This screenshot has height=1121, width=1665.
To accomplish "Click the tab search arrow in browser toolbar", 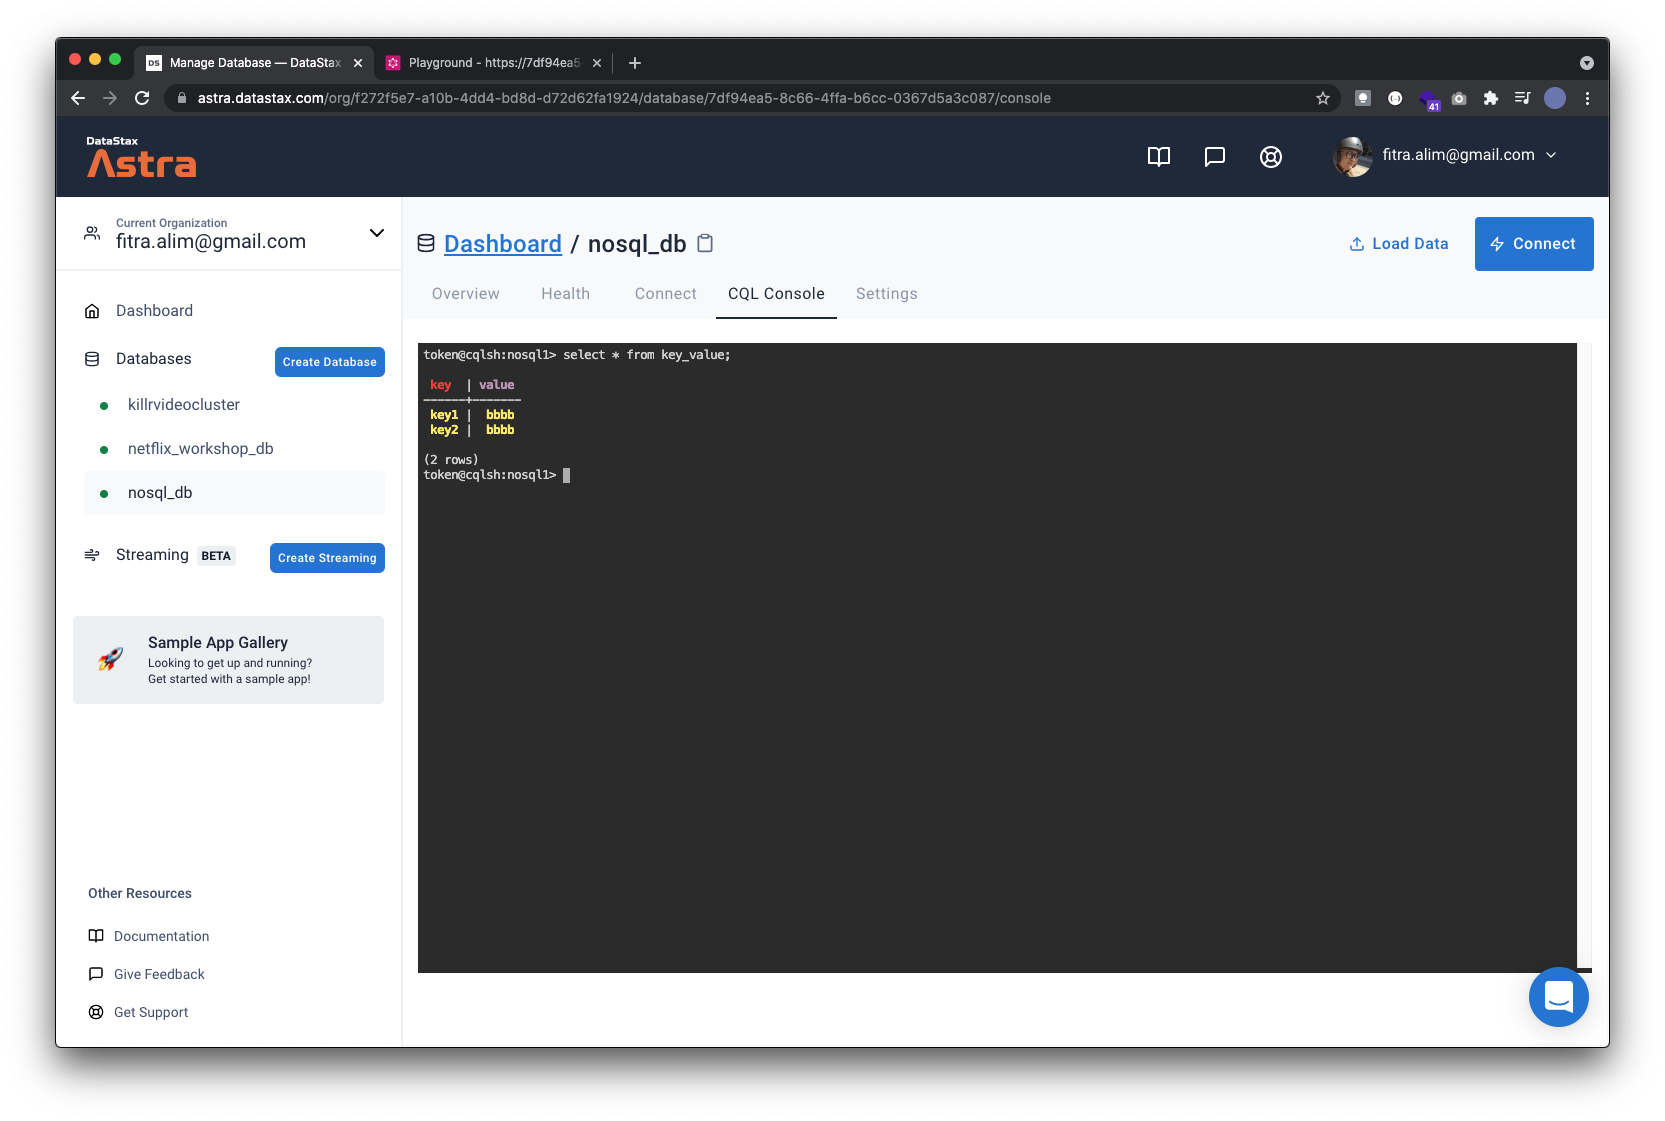I will pyautogui.click(x=1585, y=62).
